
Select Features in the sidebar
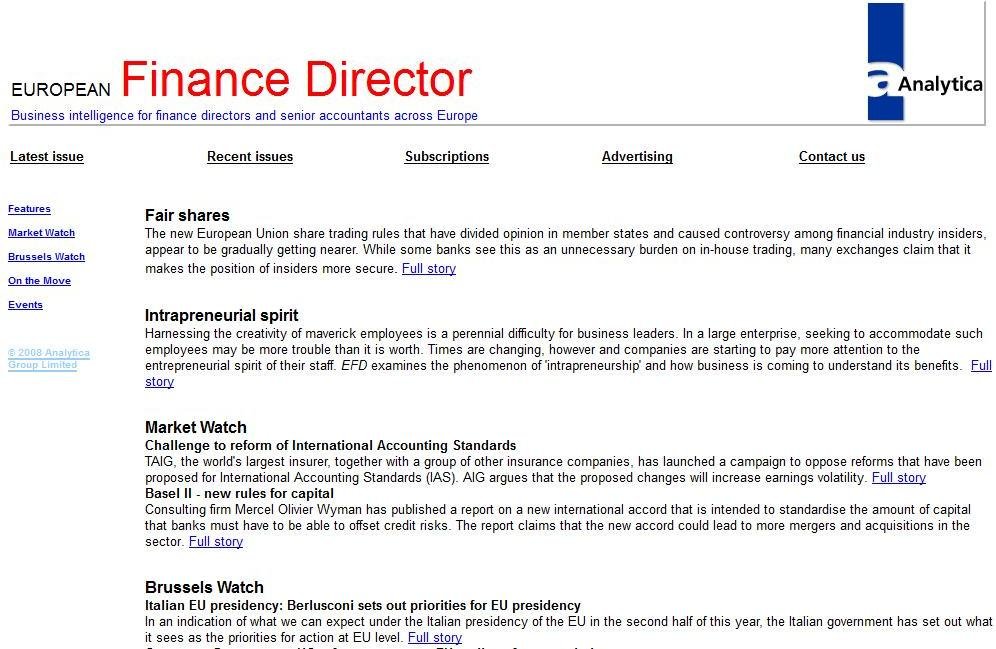(29, 209)
